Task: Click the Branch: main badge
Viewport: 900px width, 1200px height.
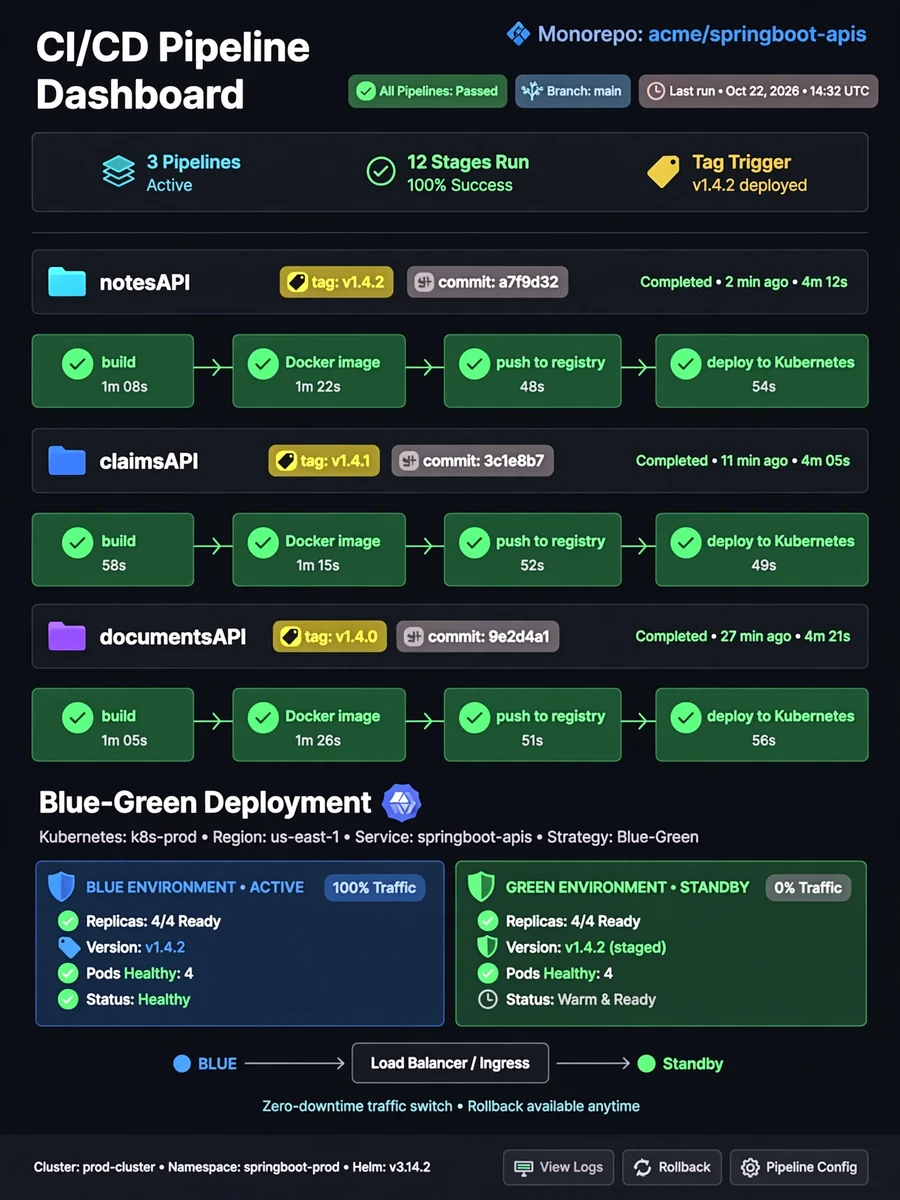Action: click(573, 91)
